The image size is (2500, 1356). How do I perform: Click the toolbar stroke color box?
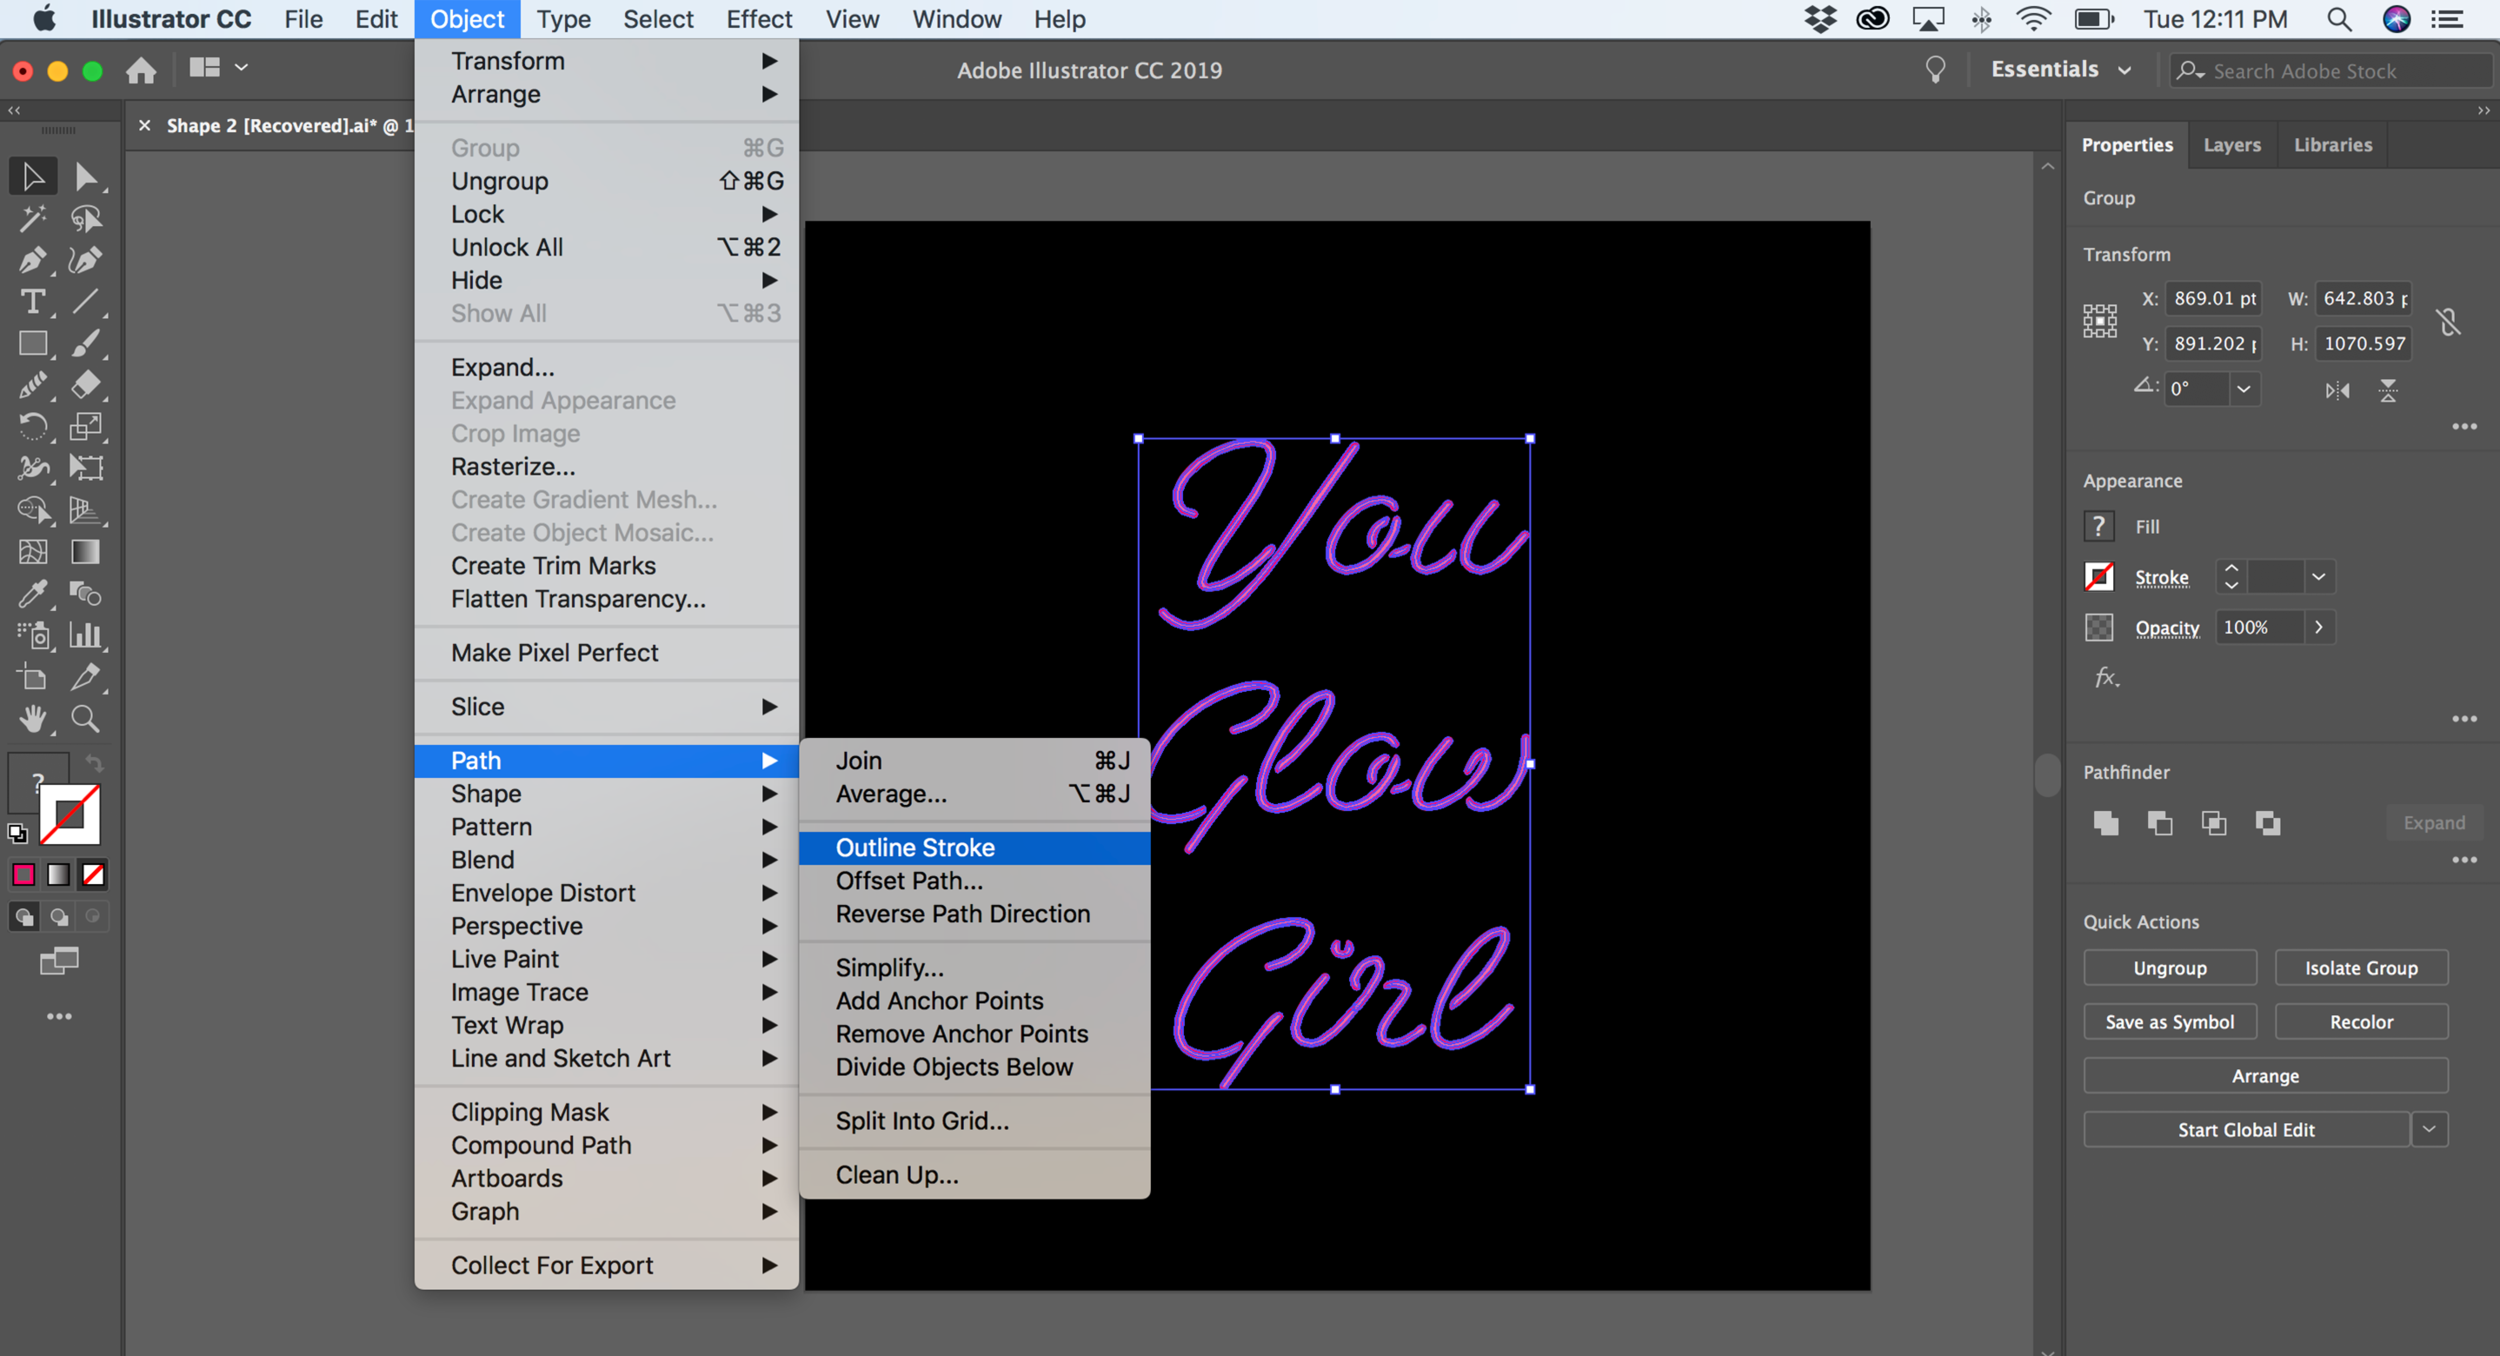pos(71,814)
